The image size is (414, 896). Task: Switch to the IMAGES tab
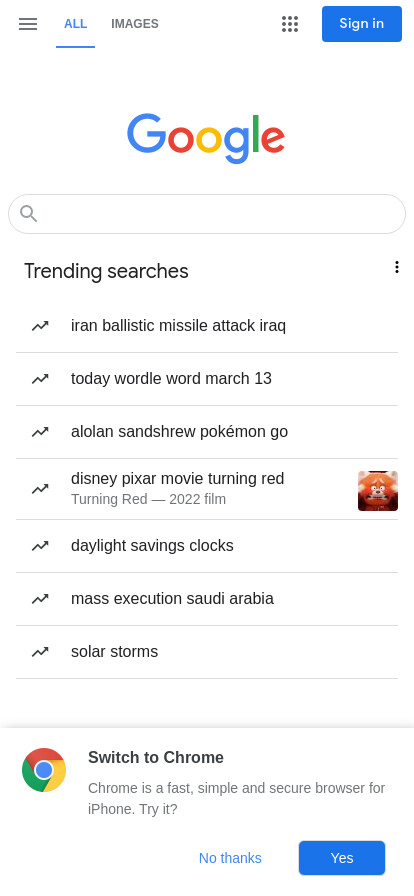pos(135,24)
